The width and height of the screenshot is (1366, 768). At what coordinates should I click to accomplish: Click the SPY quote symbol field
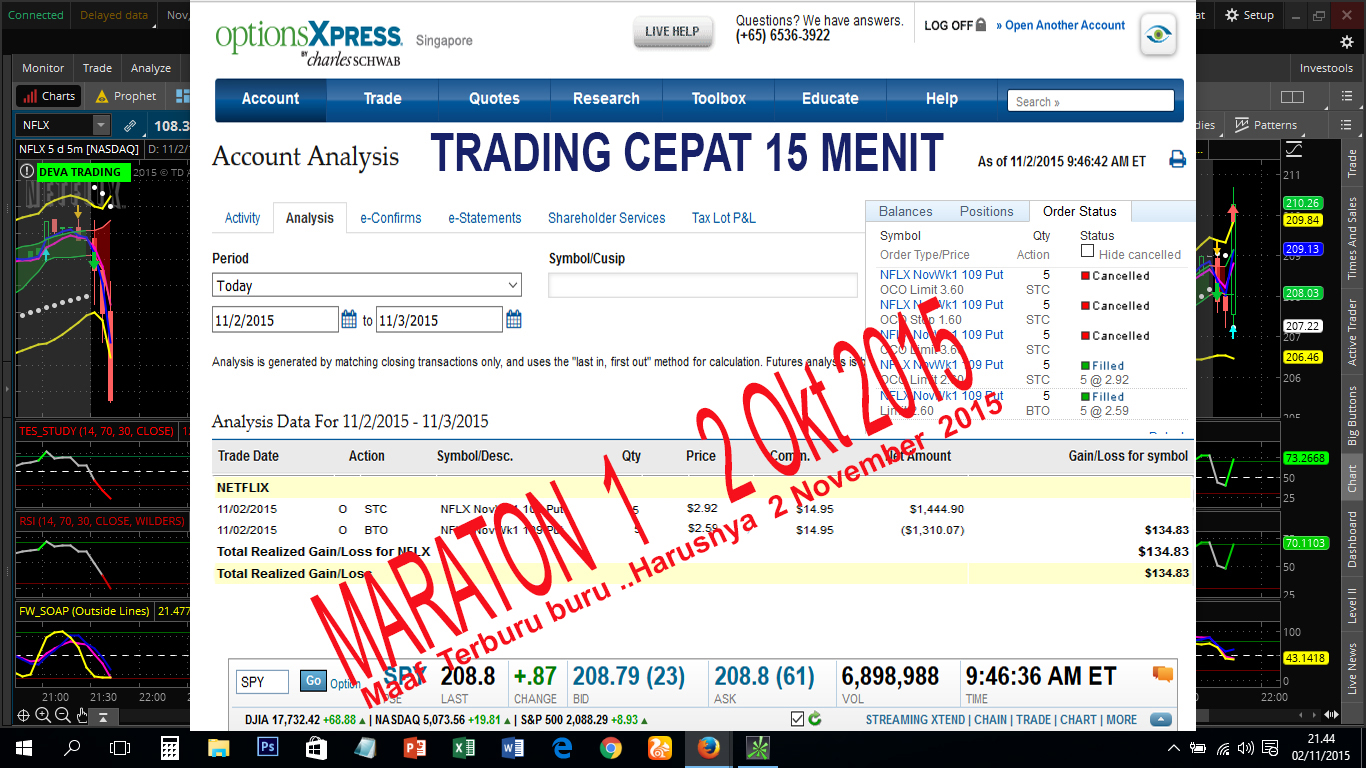click(x=263, y=682)
